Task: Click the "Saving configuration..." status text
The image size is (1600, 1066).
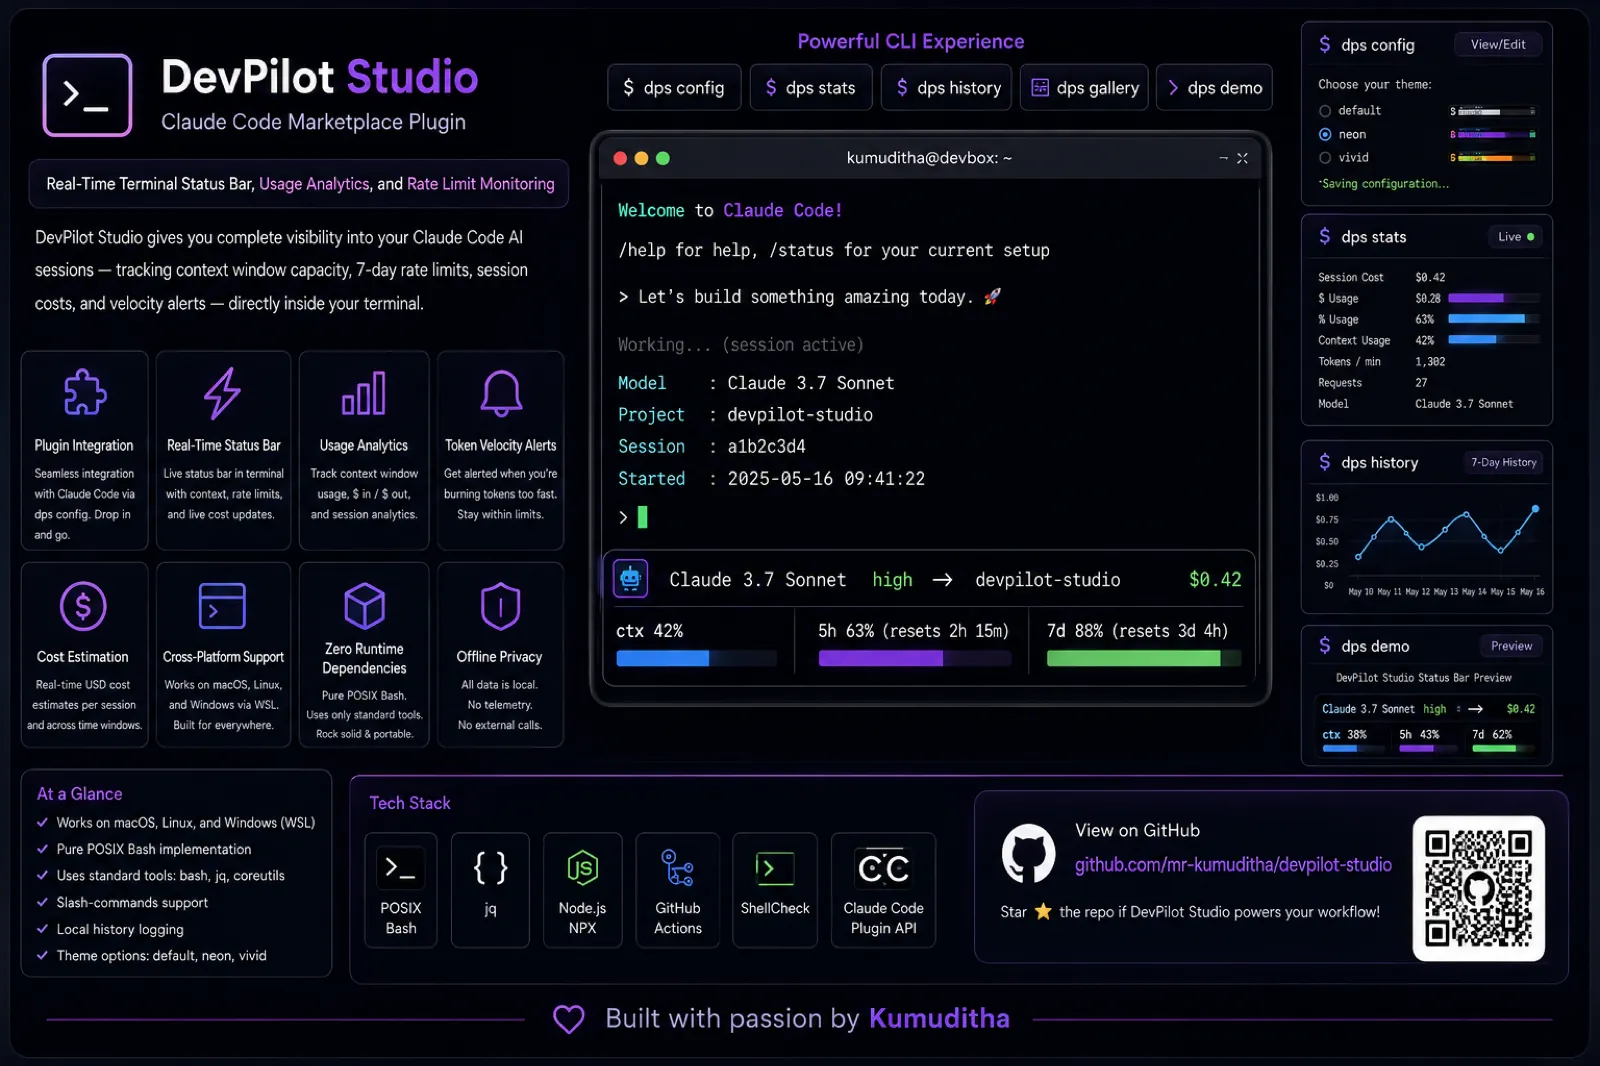Action: pyautogui.click(x=1384, y=184)
